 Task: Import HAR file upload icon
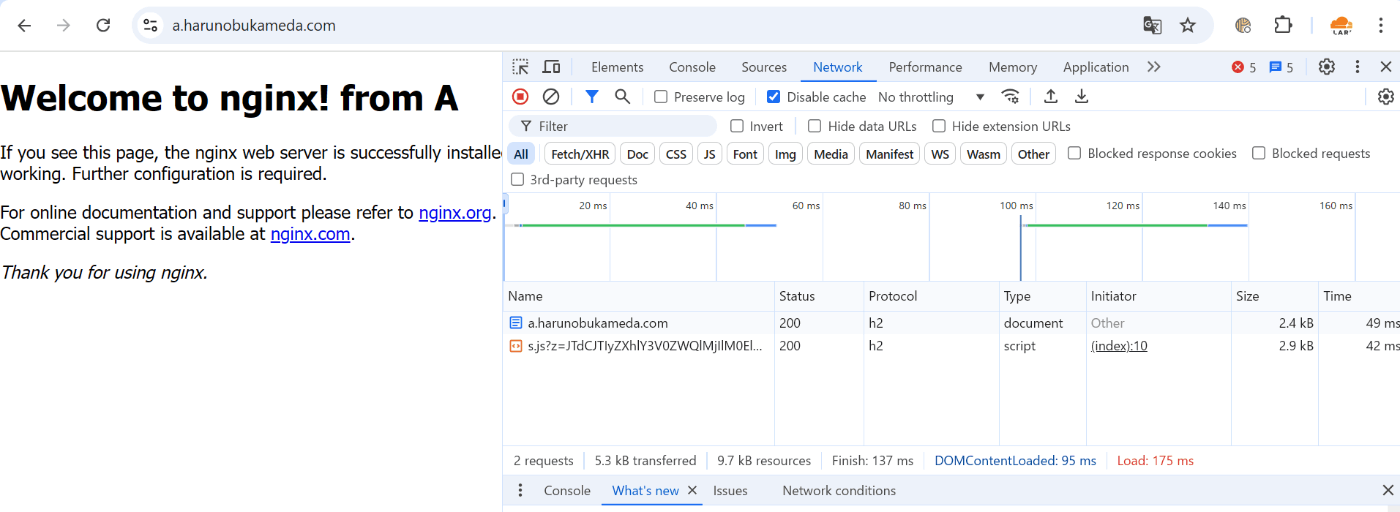(x=1051, y=97)
